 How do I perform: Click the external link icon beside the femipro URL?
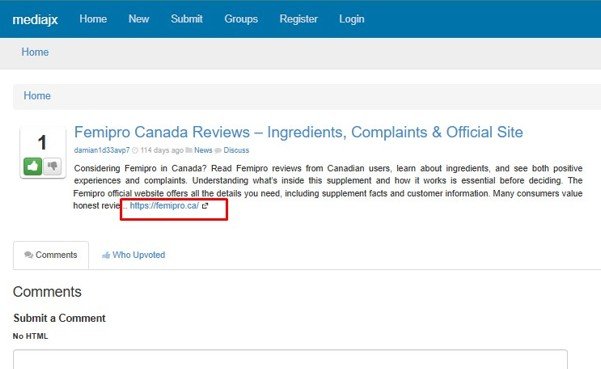click(205, 206)
